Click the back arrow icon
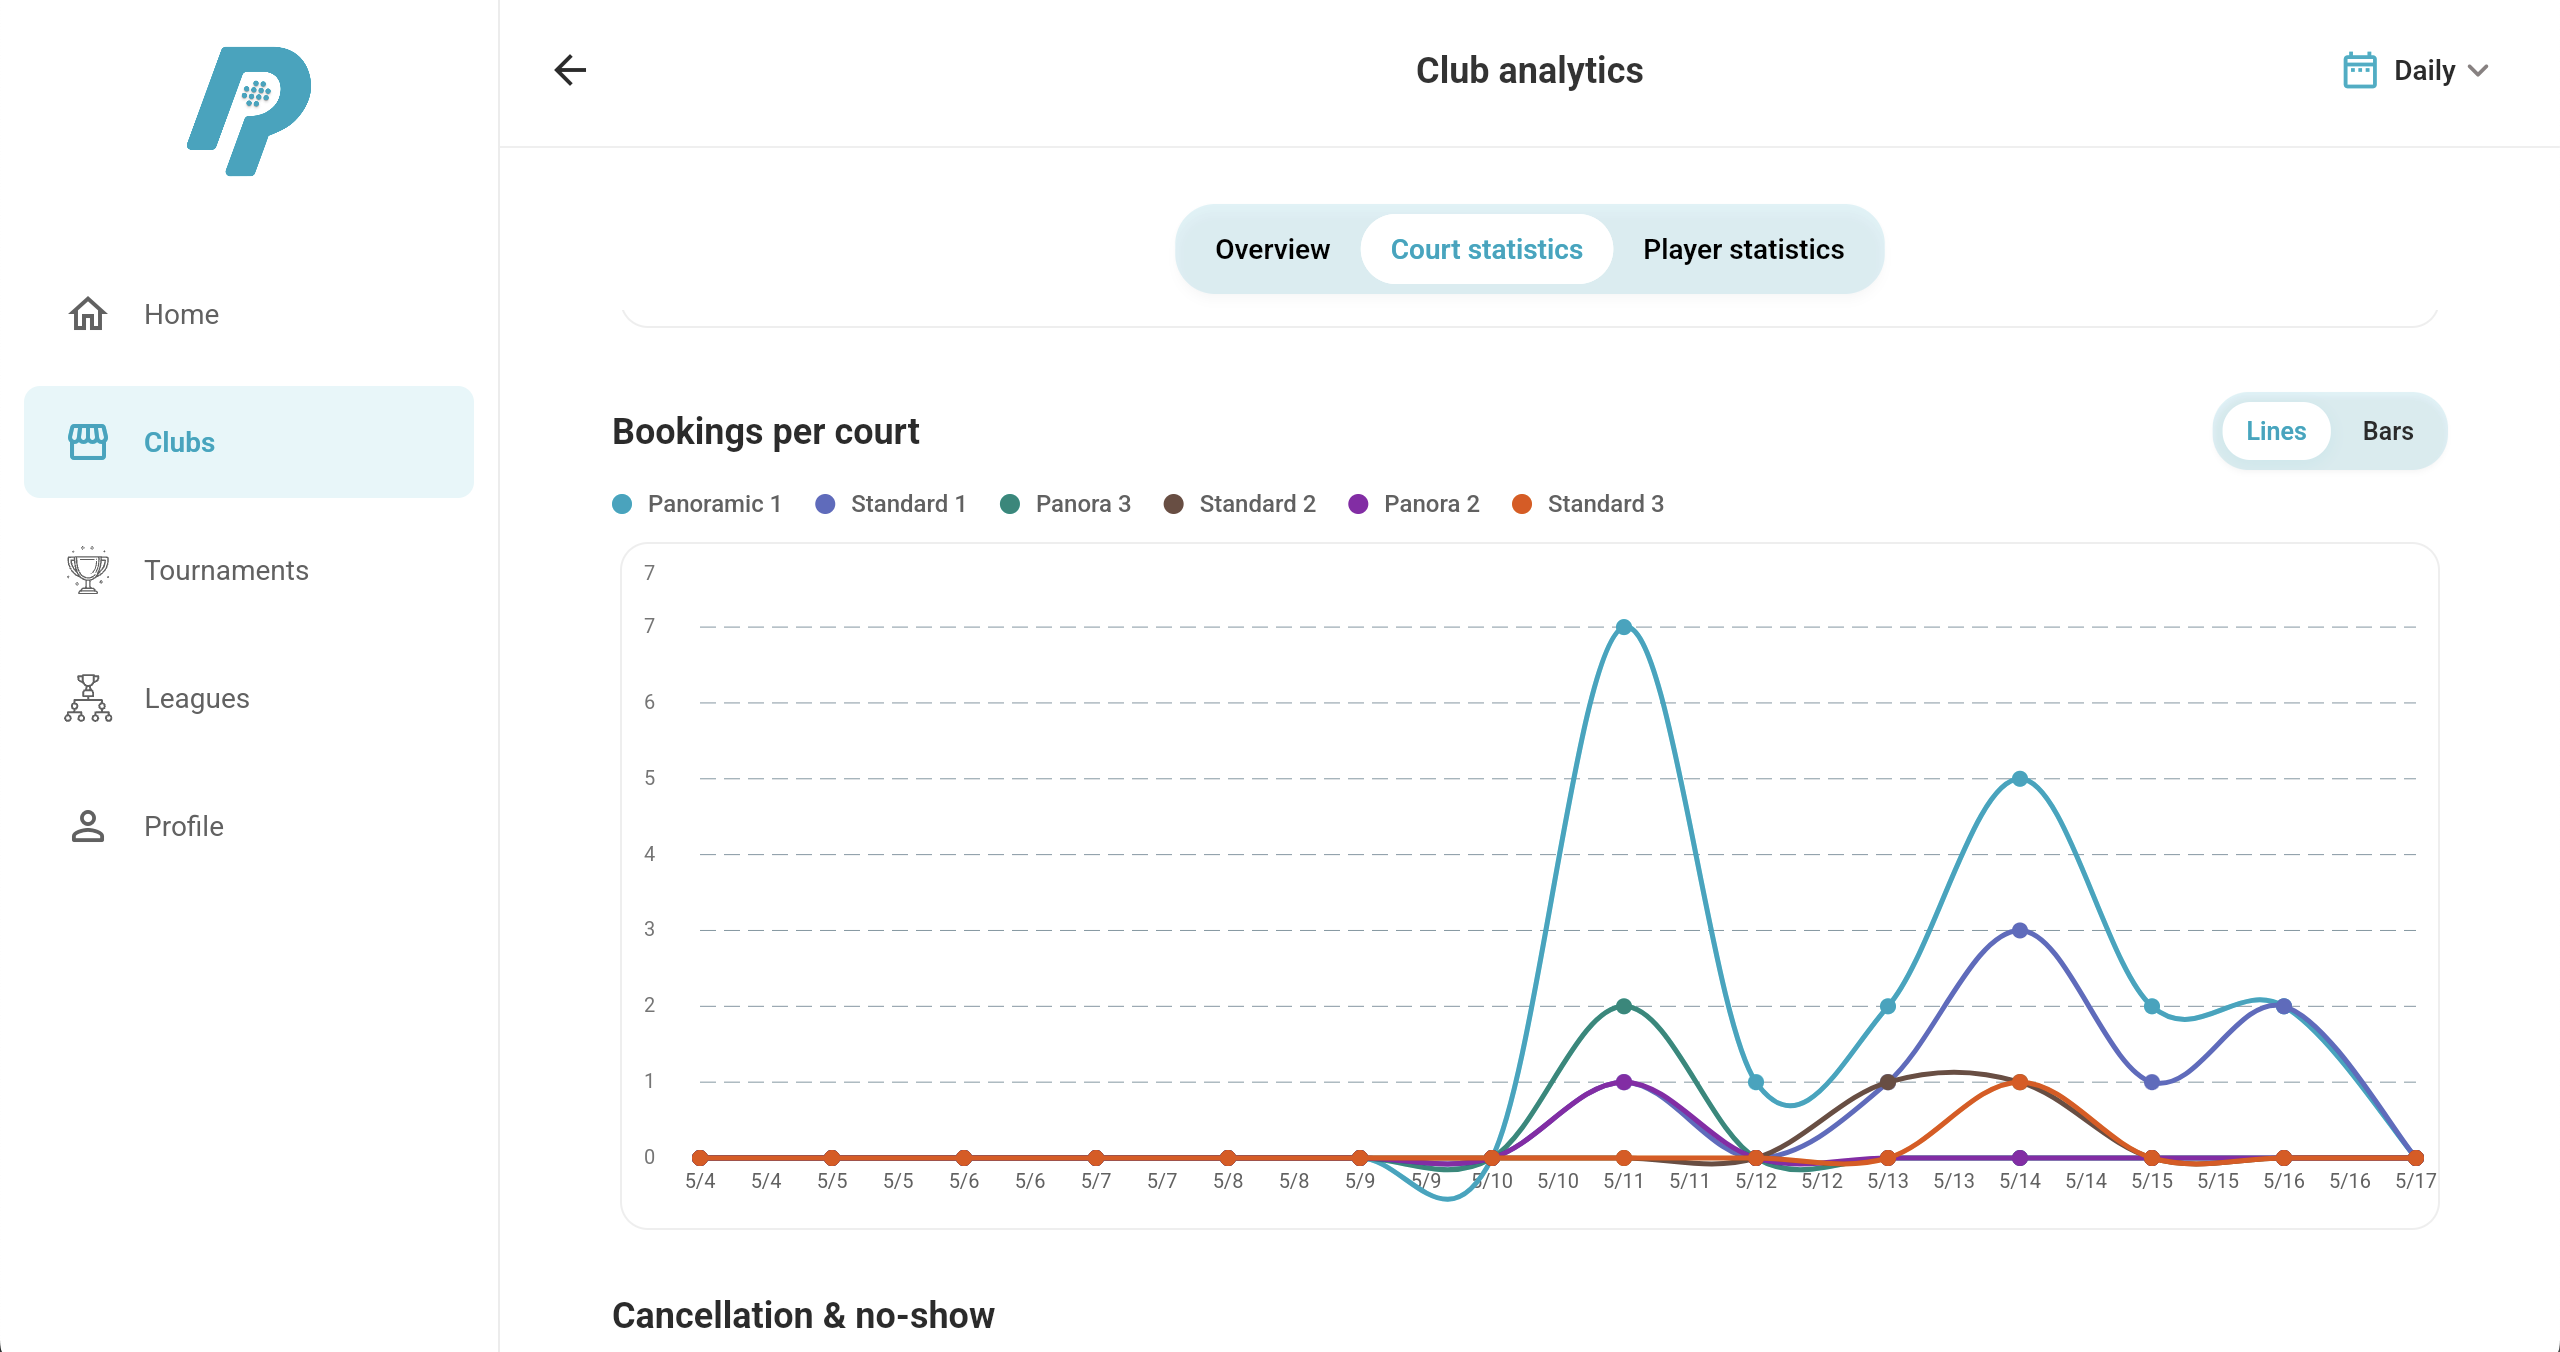This screenshot has height=1352, width=2560. coord(570,70)
